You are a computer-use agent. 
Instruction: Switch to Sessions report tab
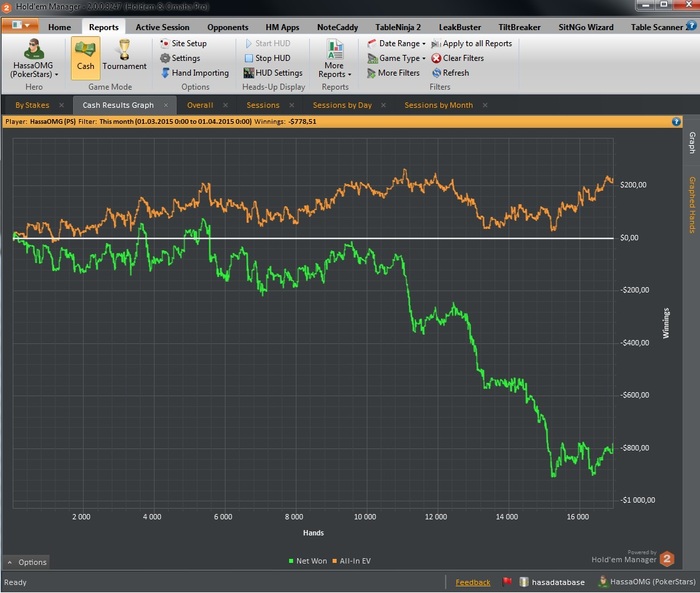click(x=263, y=105)
